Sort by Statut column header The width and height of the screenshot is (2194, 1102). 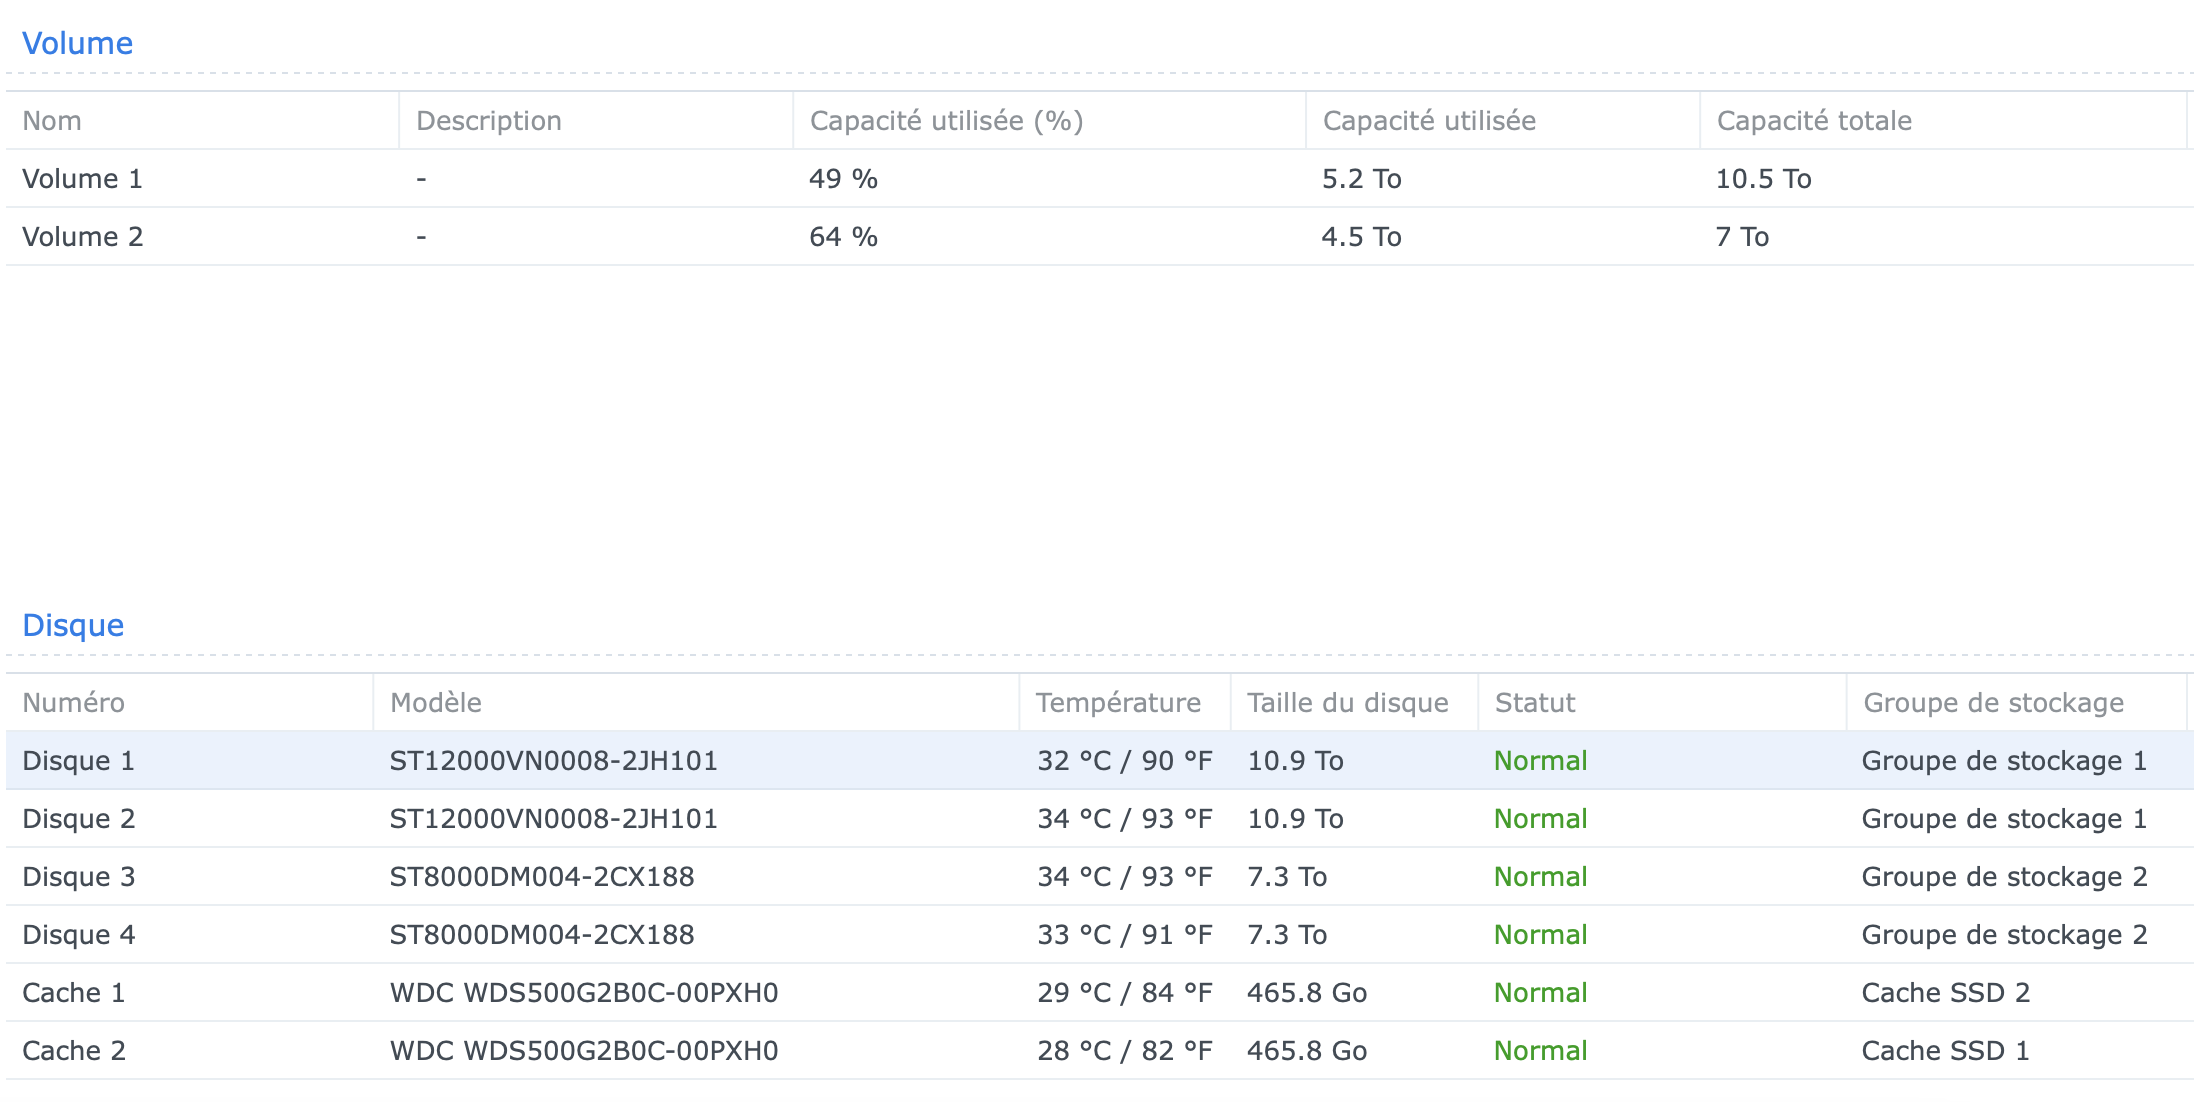pyautogui.click(x=1534, y=703)
